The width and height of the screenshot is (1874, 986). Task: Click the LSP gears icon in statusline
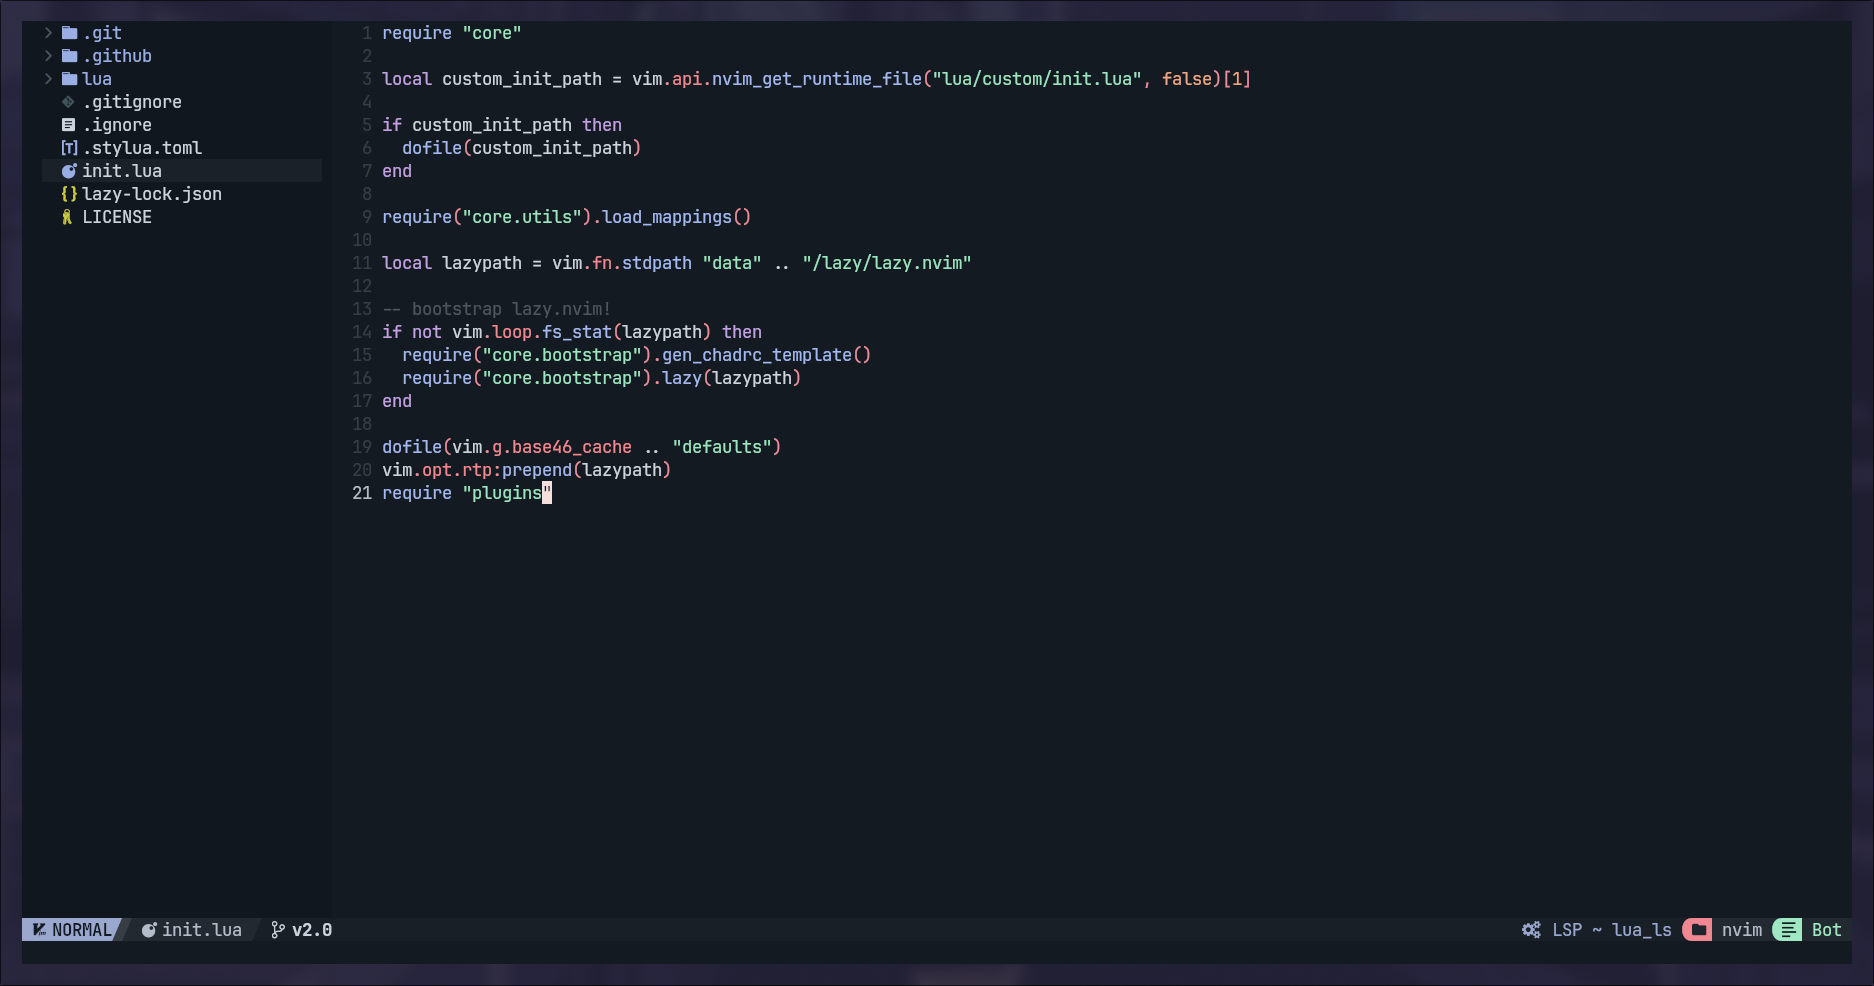point(1531,930)
